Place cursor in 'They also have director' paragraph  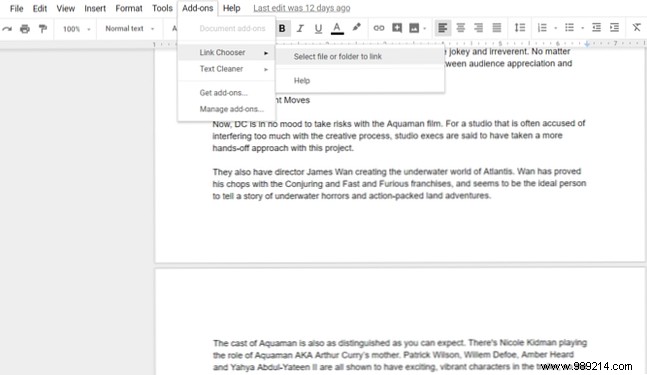(x=399, y=183)
